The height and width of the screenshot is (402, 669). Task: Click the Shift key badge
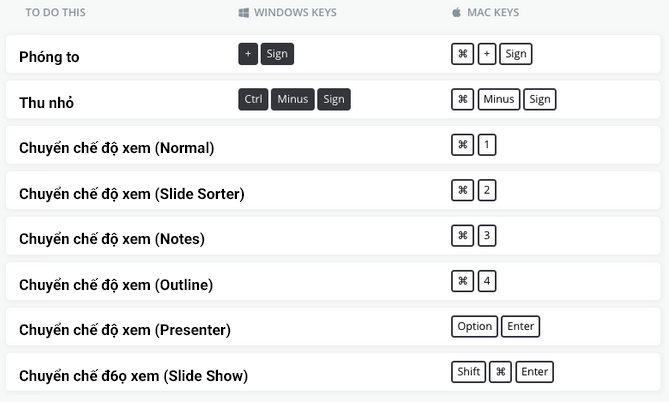tap(469, 372)
